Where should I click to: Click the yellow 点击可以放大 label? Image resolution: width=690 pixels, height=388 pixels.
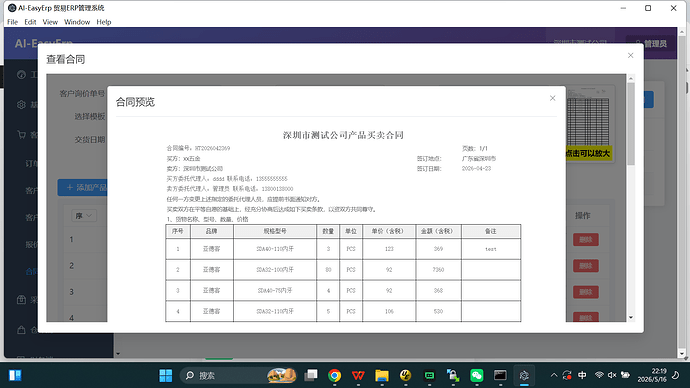588,154
